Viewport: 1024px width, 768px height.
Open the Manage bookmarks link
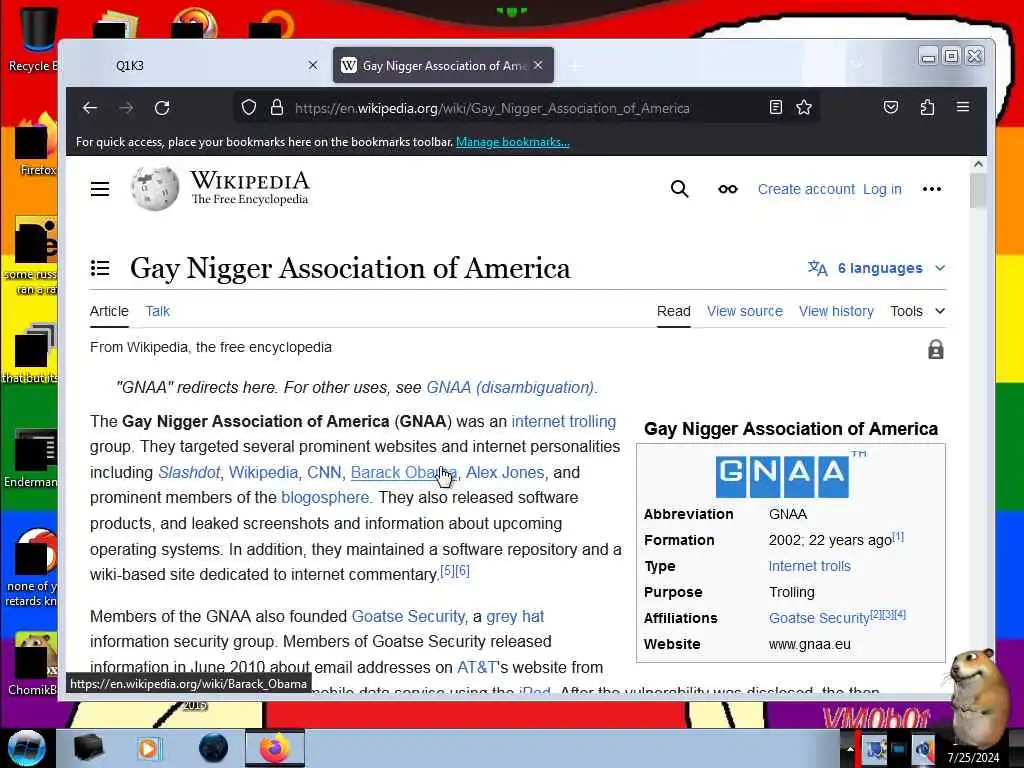(x=513, y=142)
